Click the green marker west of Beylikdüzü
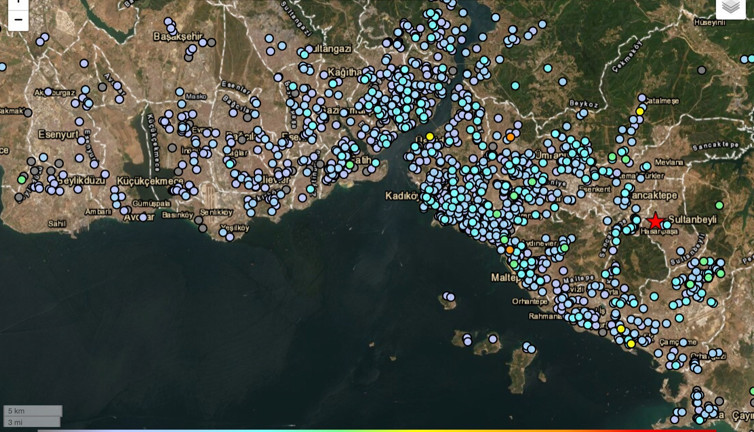This screenshot has height=432, width=754. point(22,180)
